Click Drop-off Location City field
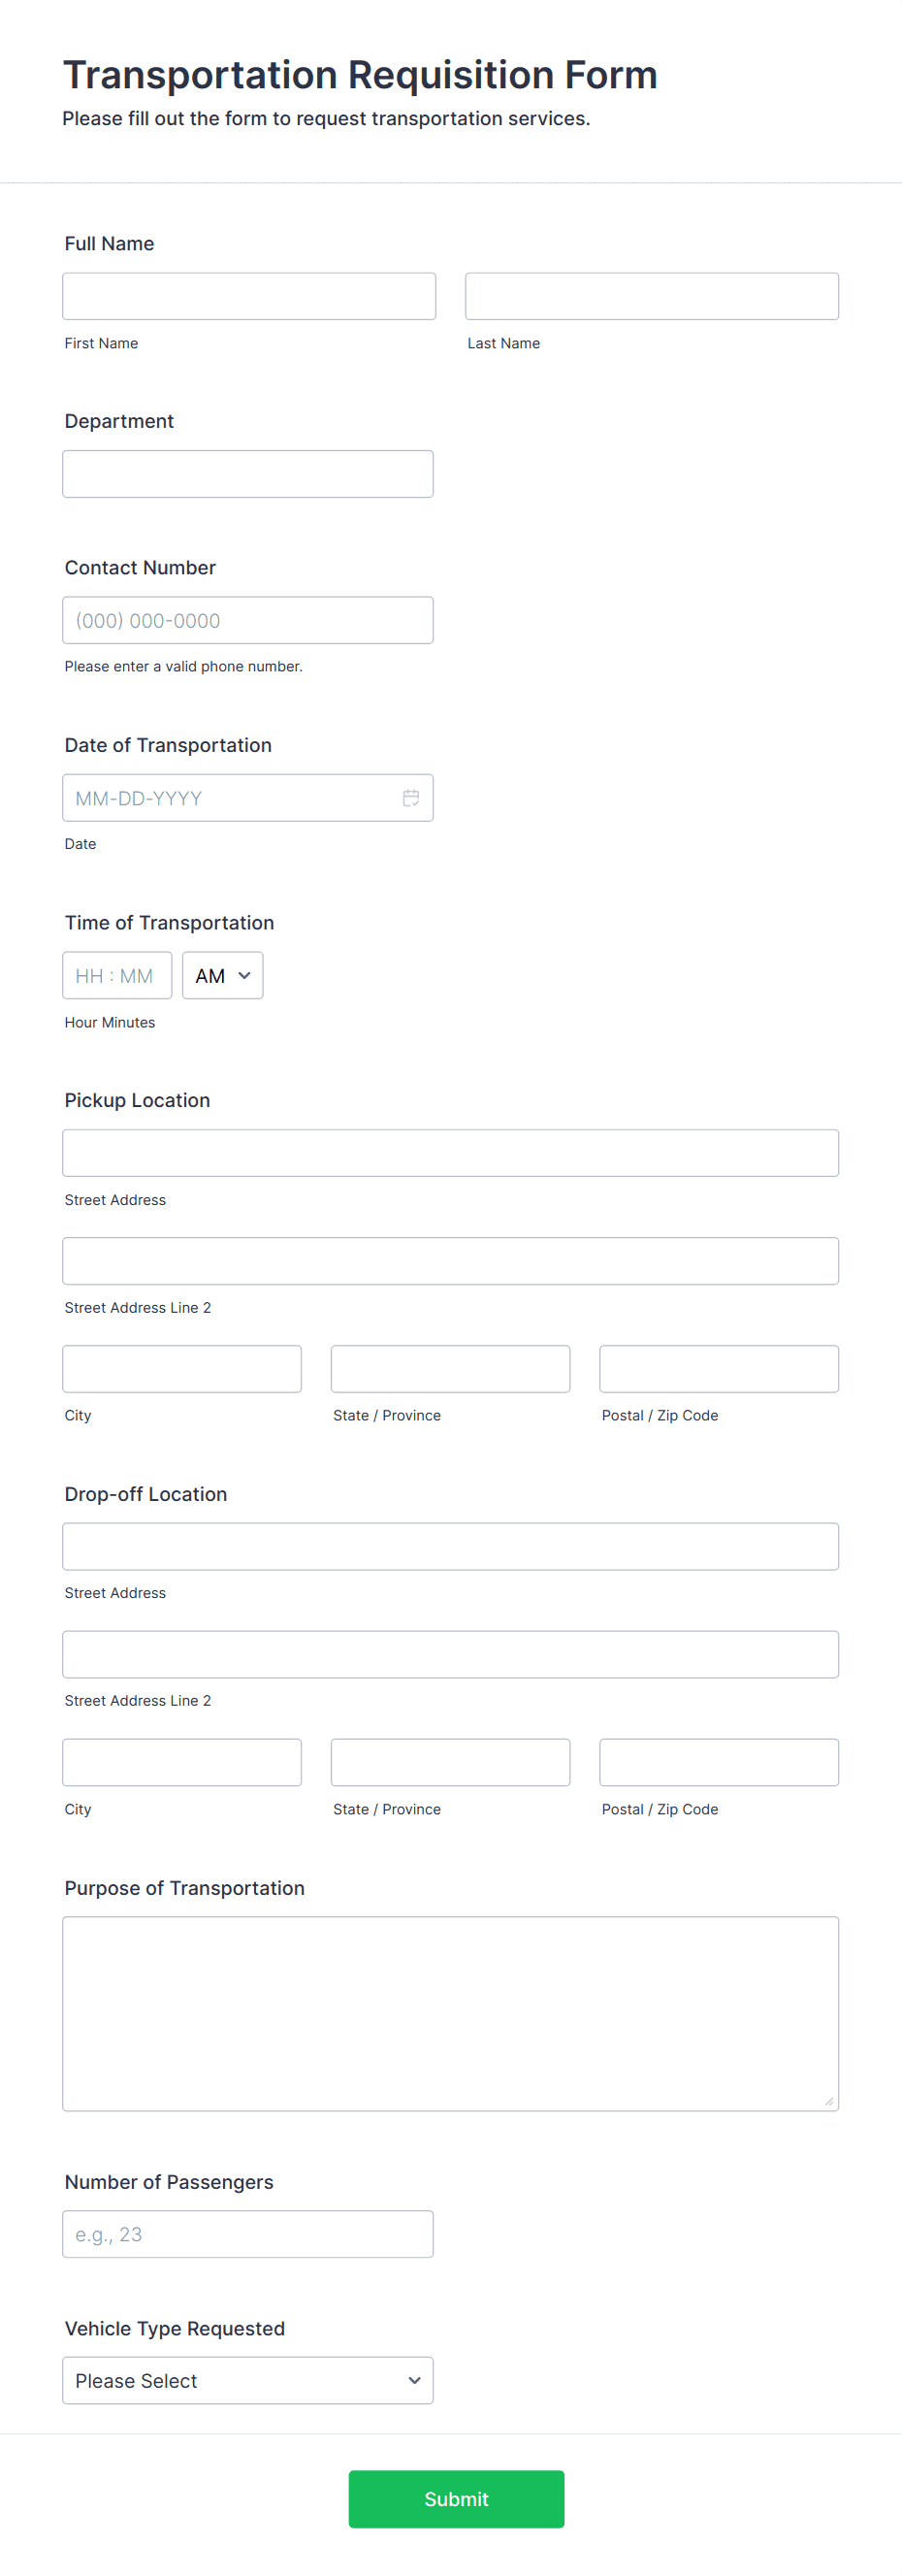The image size is (902, 2576). (x=182, y=1762)
